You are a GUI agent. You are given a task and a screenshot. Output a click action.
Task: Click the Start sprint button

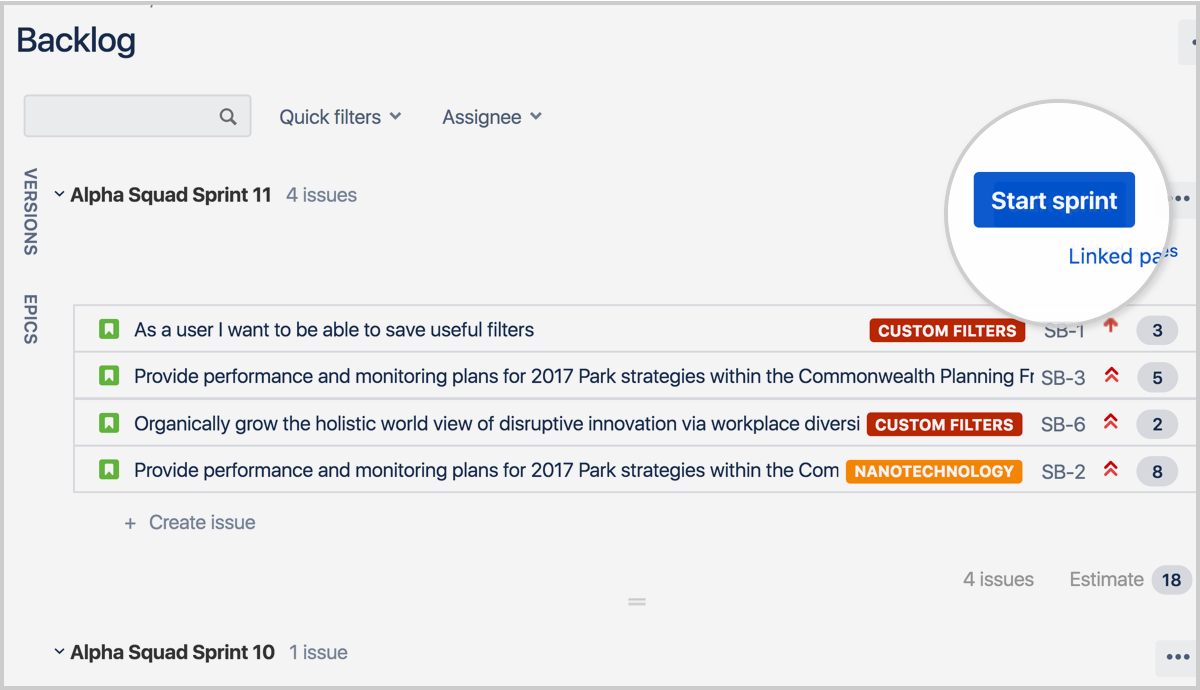click(x=1054, y=199)
